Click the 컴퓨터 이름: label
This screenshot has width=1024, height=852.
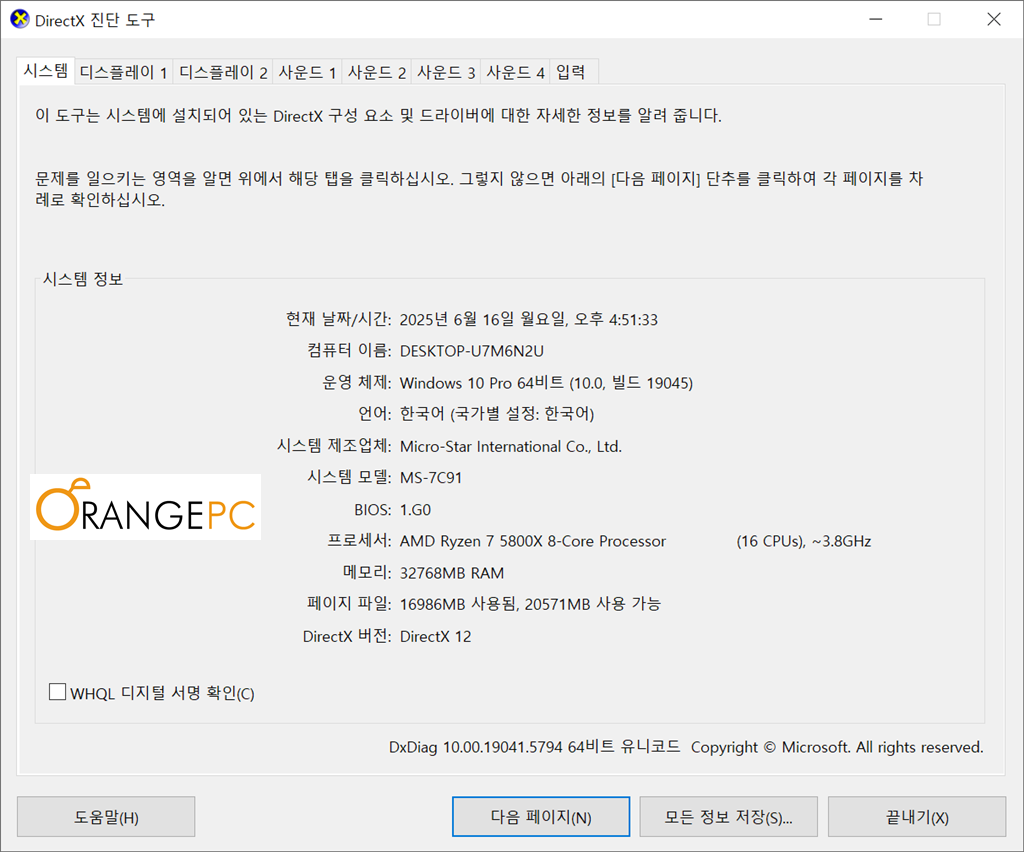349,351
